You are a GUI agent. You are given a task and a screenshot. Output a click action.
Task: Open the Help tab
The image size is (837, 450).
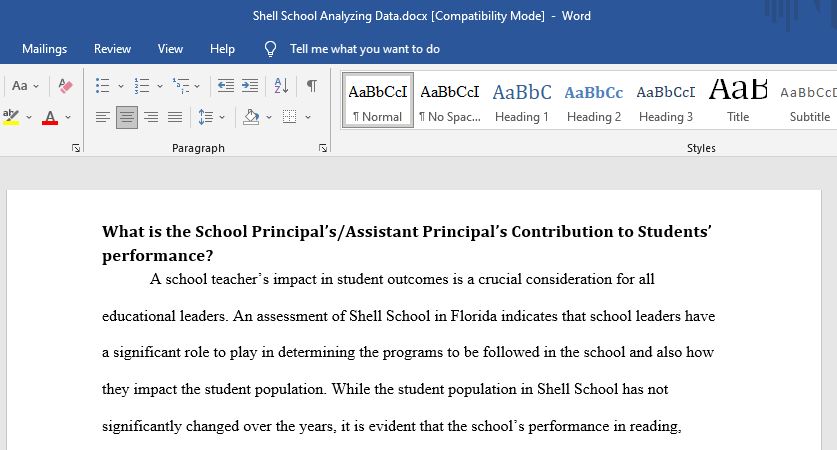tap(222, 49)
